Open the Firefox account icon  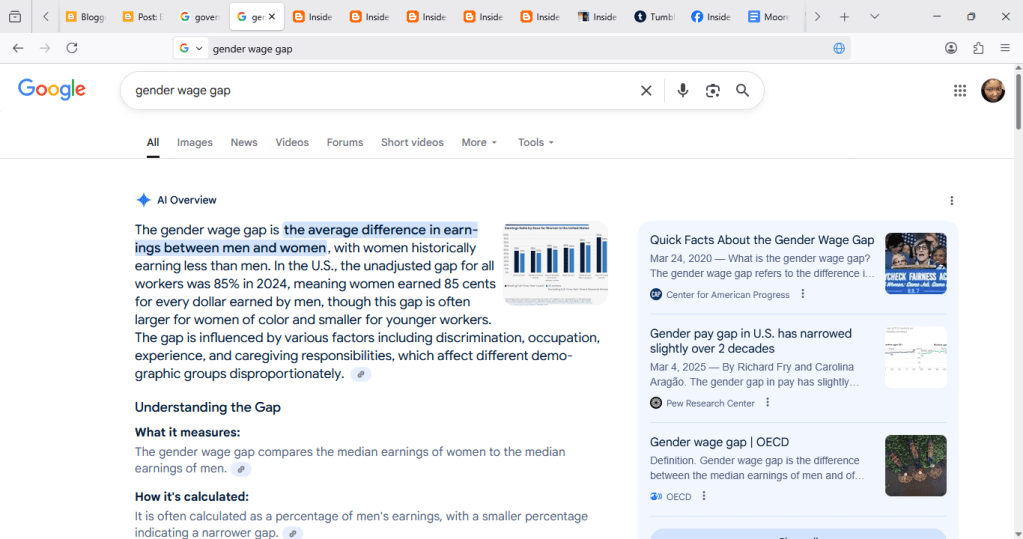pyautogui.click(x=951, y=48)
